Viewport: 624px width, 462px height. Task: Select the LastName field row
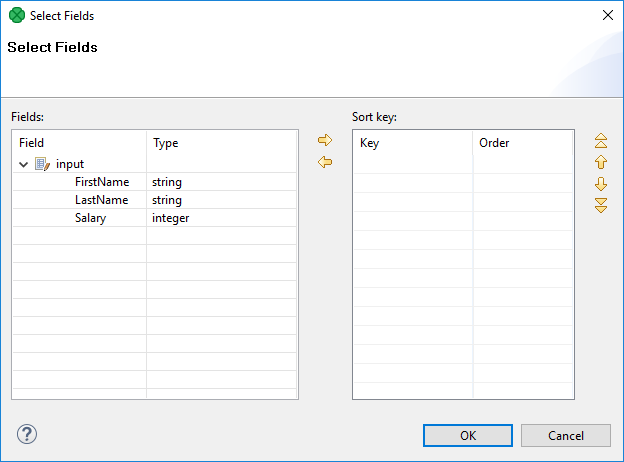(101, 200)
